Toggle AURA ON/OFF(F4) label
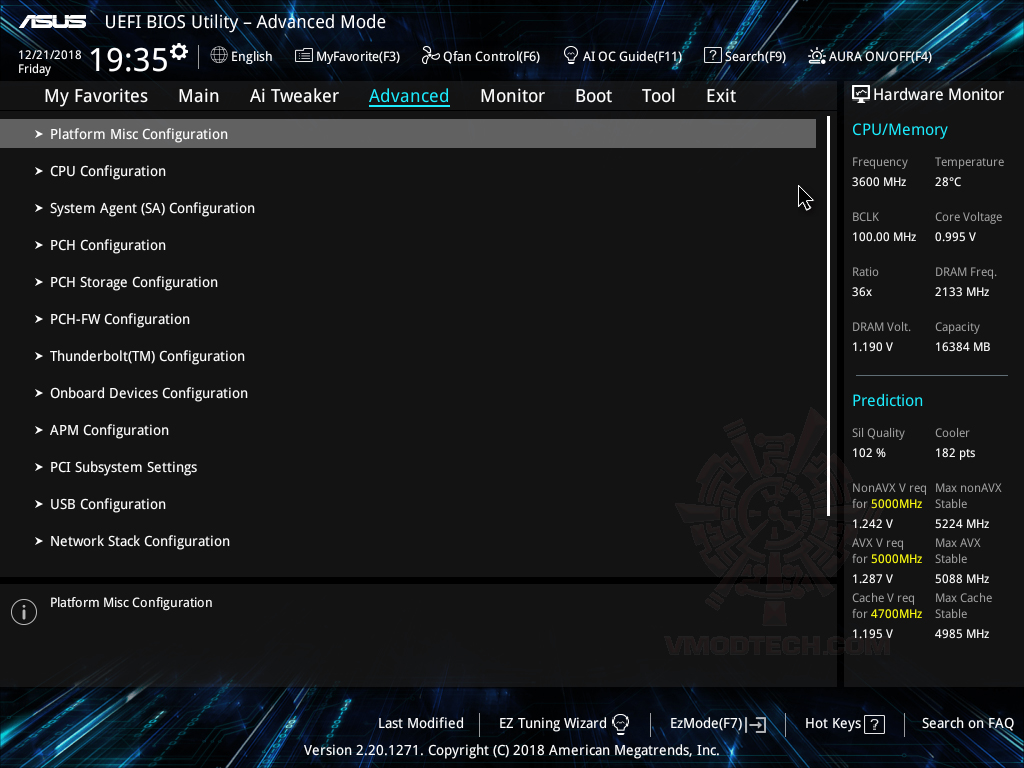Screen dimensions: 1024x768 (x=880, y=57)
